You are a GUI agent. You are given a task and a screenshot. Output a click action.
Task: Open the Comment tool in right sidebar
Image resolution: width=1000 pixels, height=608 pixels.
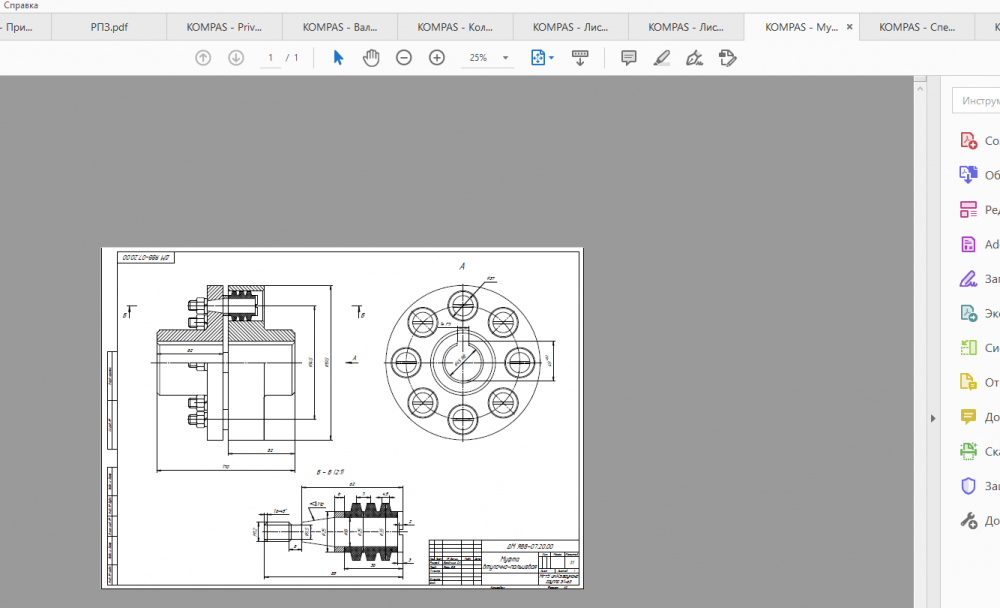(x=968, y=417)
